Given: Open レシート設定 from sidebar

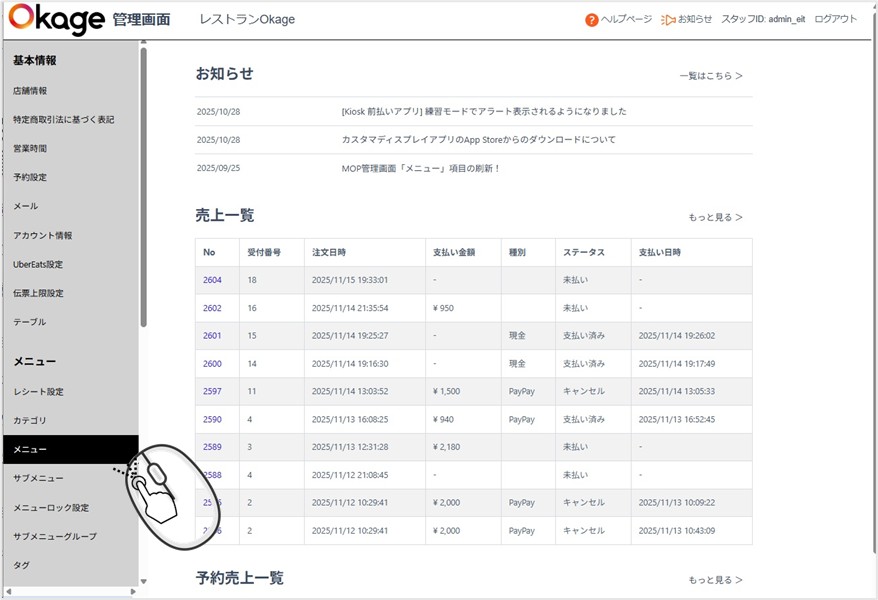Looking at the screenshot, I should tap(38, 392).
